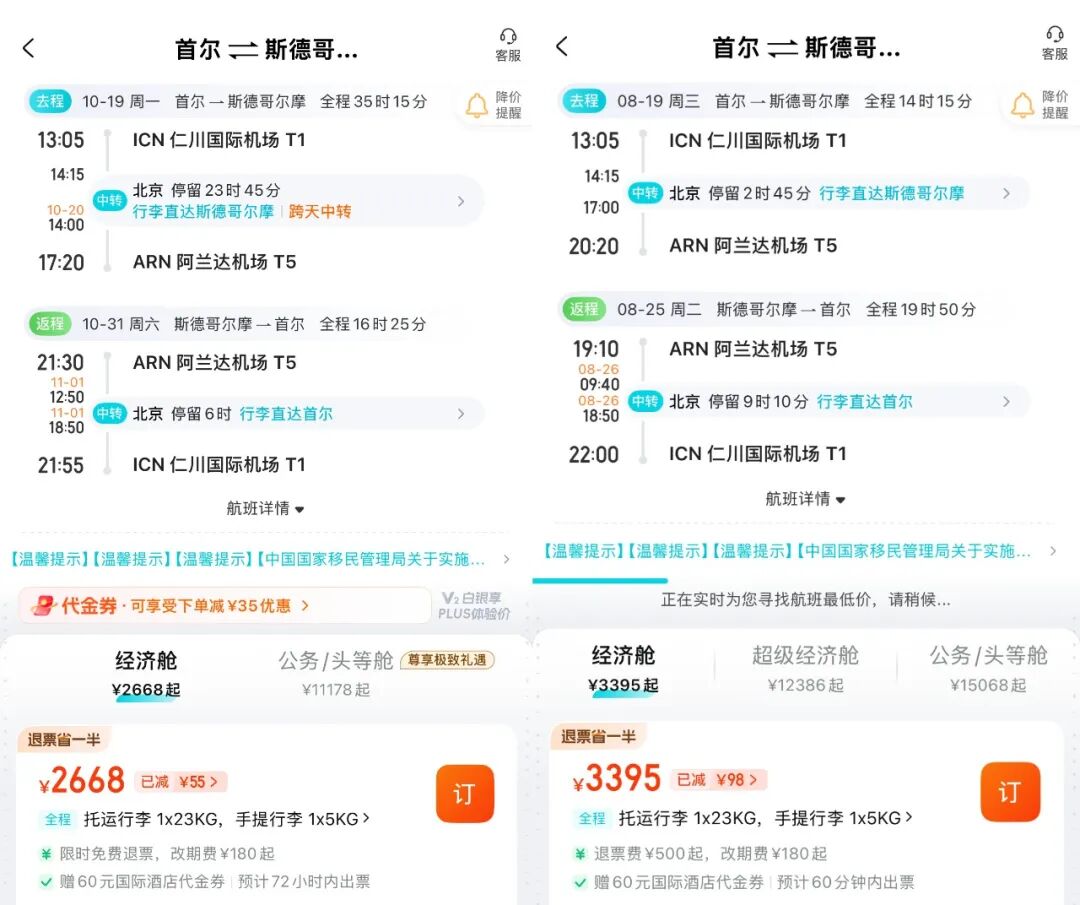The image size is (1080, 905).
Task: Tap 跨天中转 label
Action: pos(320,211)
